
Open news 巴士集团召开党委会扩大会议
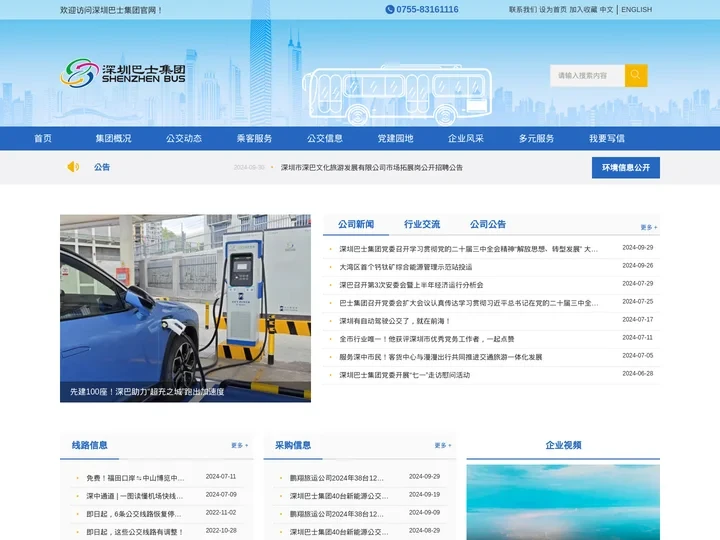pos(468,303)
